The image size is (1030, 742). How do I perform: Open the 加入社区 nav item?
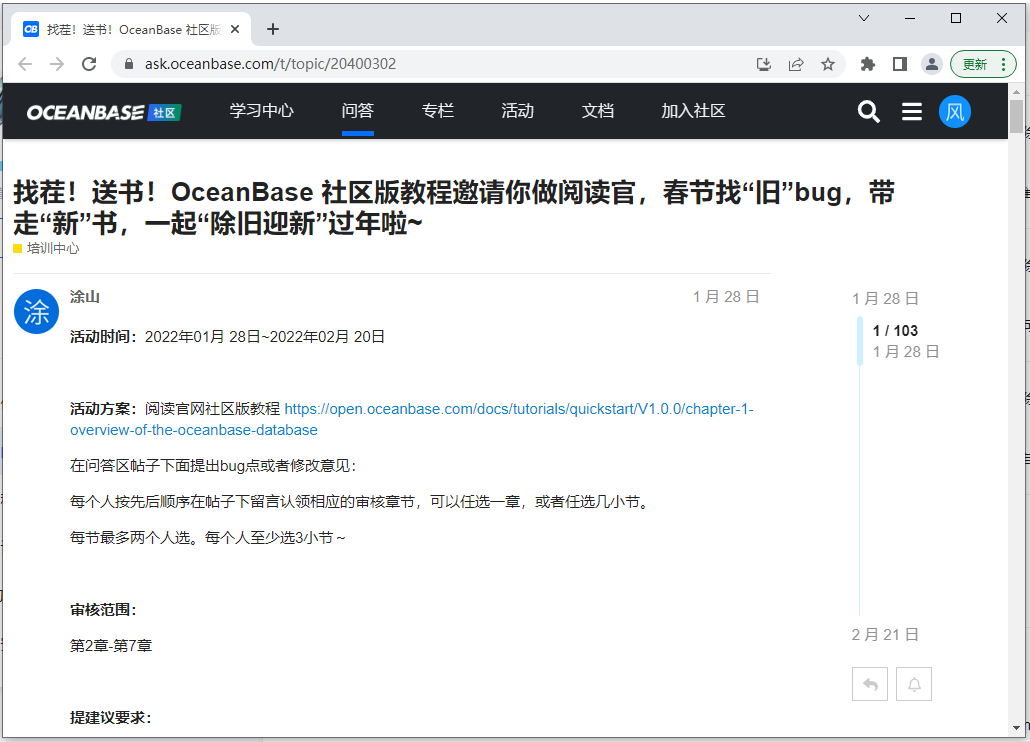point(693,111)
